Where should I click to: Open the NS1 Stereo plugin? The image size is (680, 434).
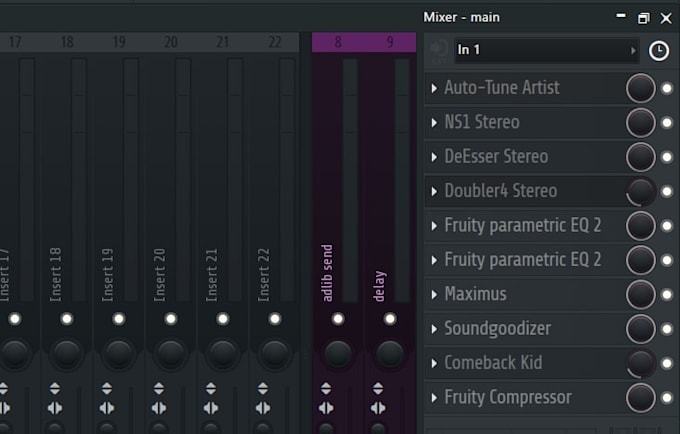pyautogui.click(x=482, y=122)
